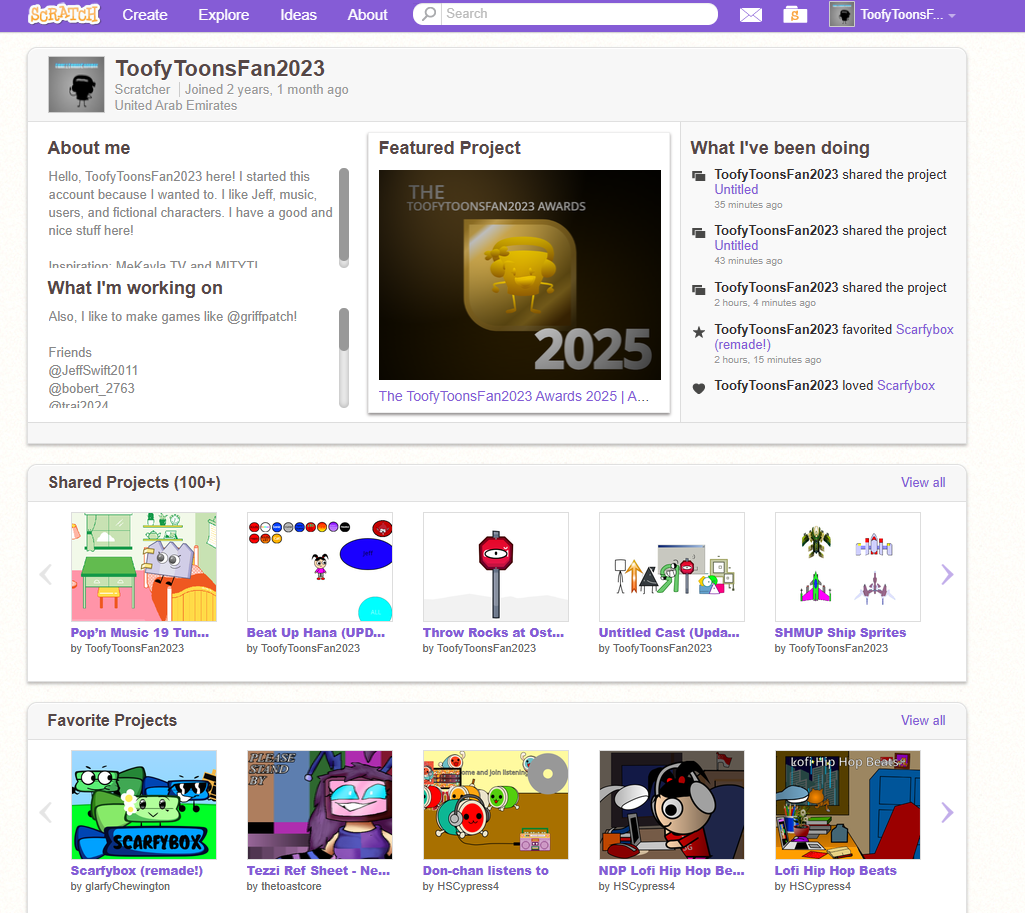
Task: Focus the Search input field
Action: pos(579,14)
